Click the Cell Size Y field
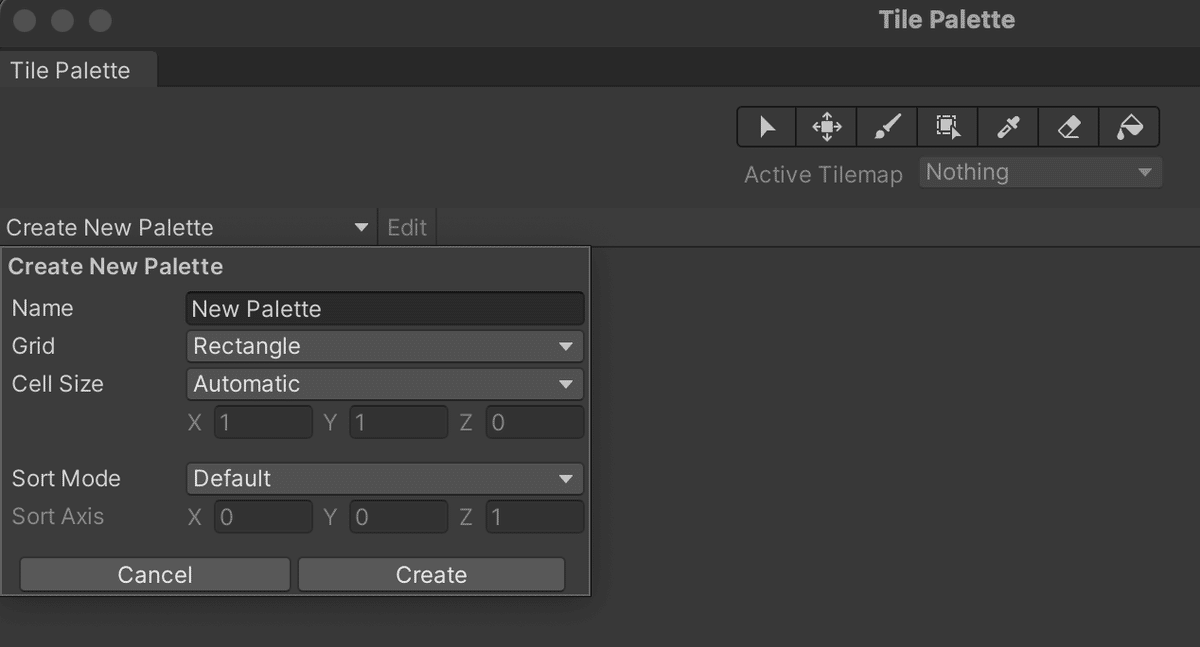This screenshot has height=647, width=1200. point(398,423)
